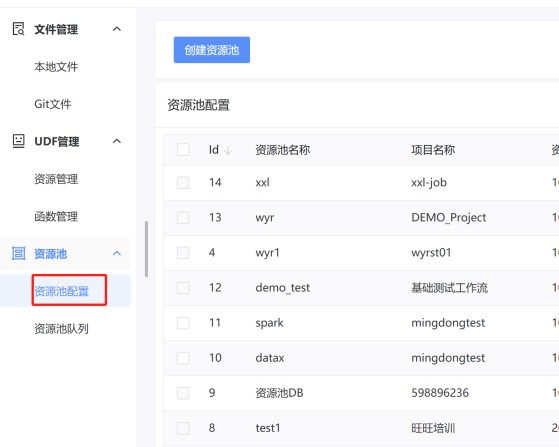Click the 项目名称 column header
Viewport: 559px width, 447px height.
[x=433, y=150]
